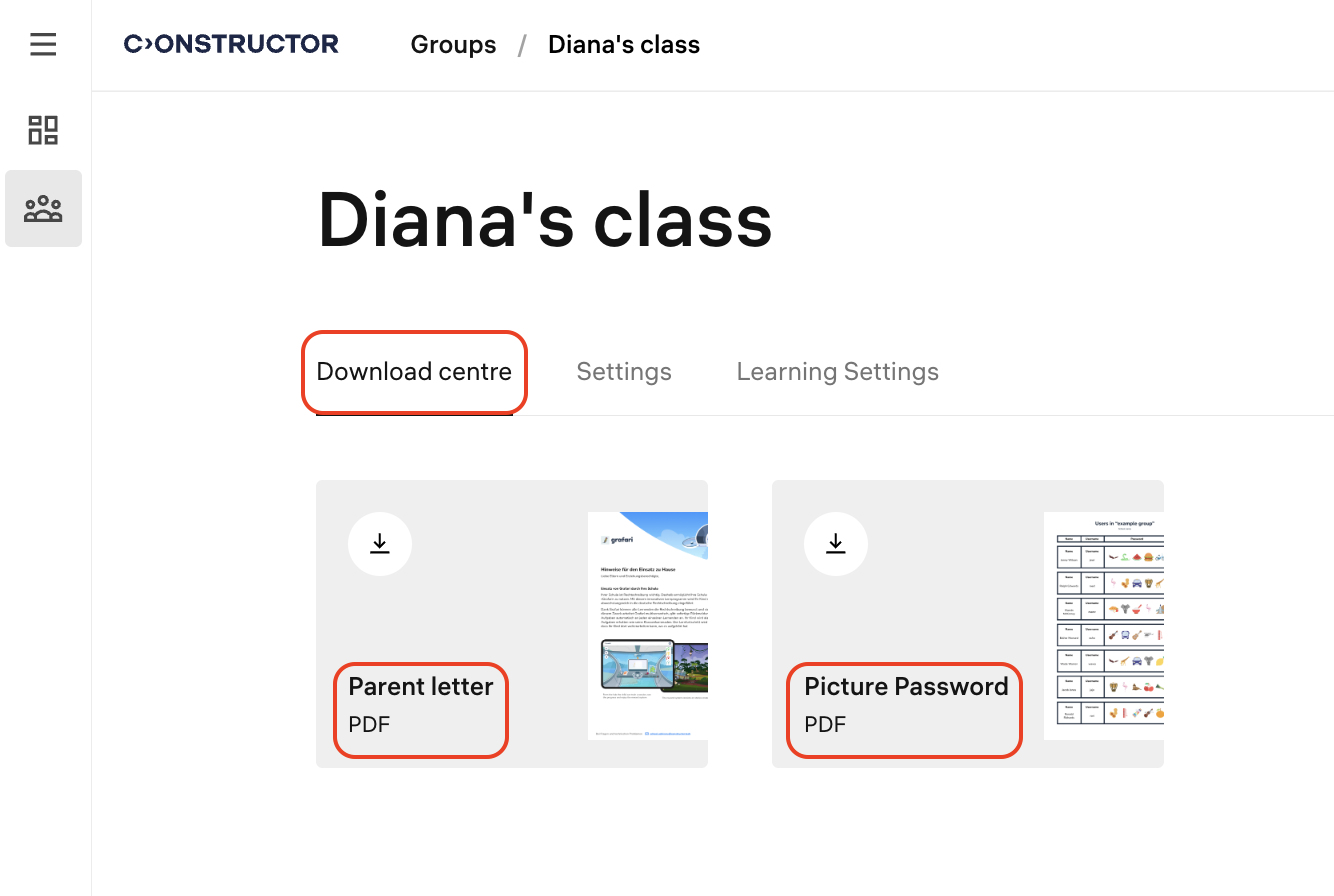
Task: Click PDF label under Picture Password
Action: pyautogui.click(x=825, y=725)
